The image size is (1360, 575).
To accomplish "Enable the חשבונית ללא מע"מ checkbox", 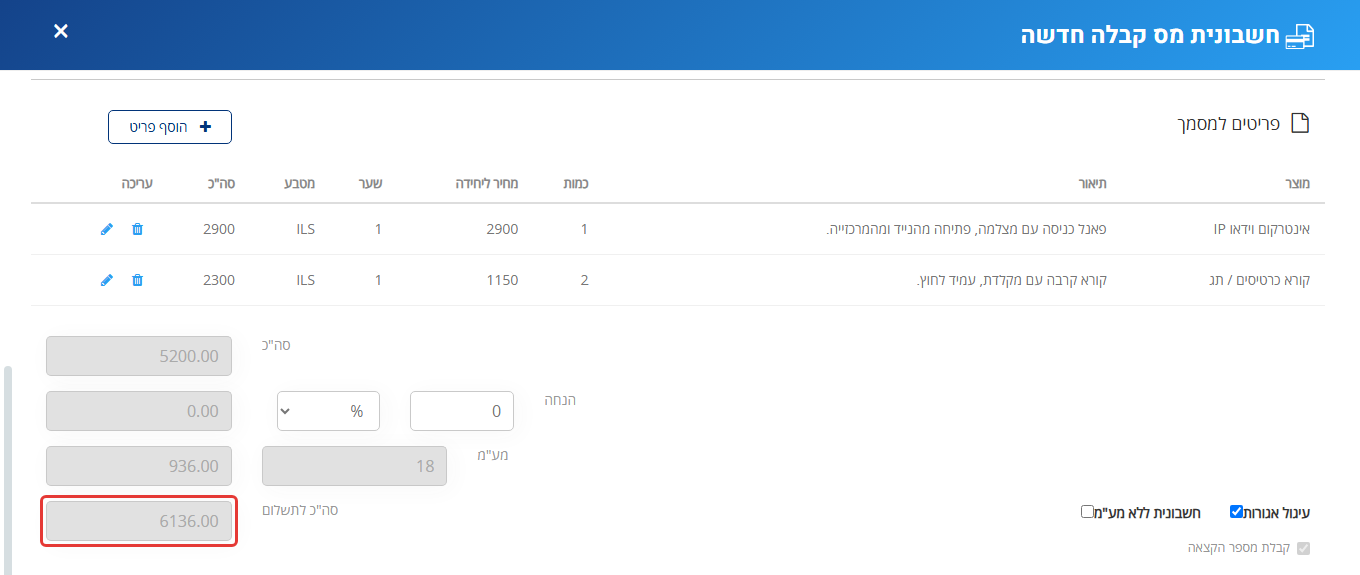I will (x=1087, y=511).
